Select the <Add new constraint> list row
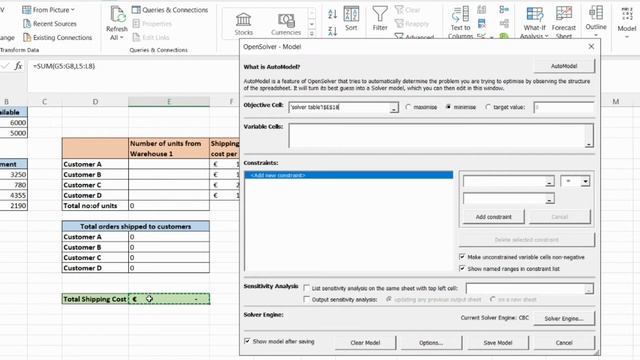The image size is (640, 360). coord(349,175)
